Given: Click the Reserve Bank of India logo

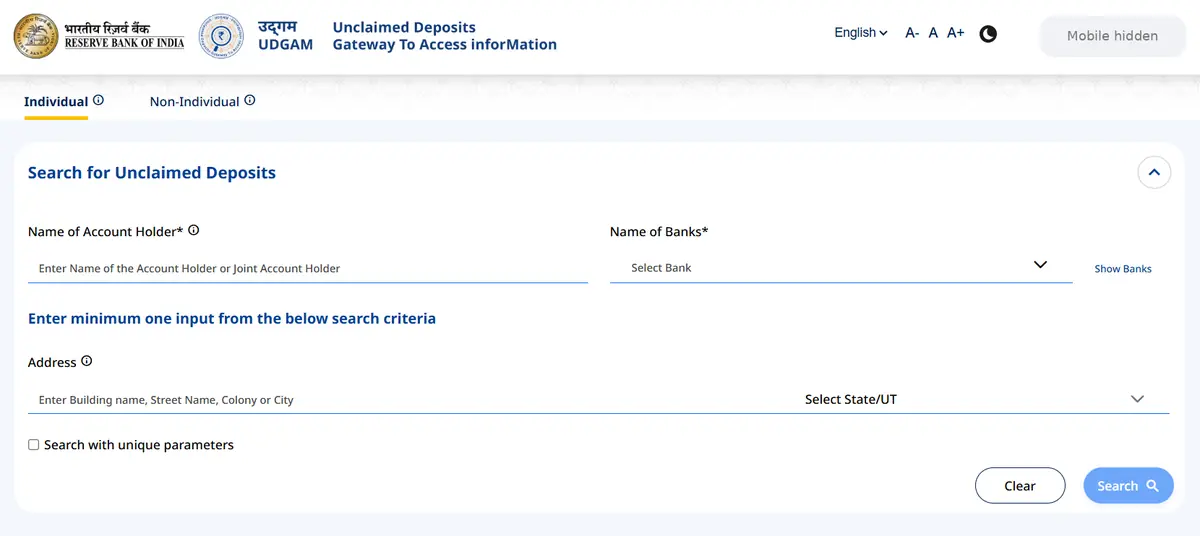Looking at the screenshot, I should click(x=99, y=36).
